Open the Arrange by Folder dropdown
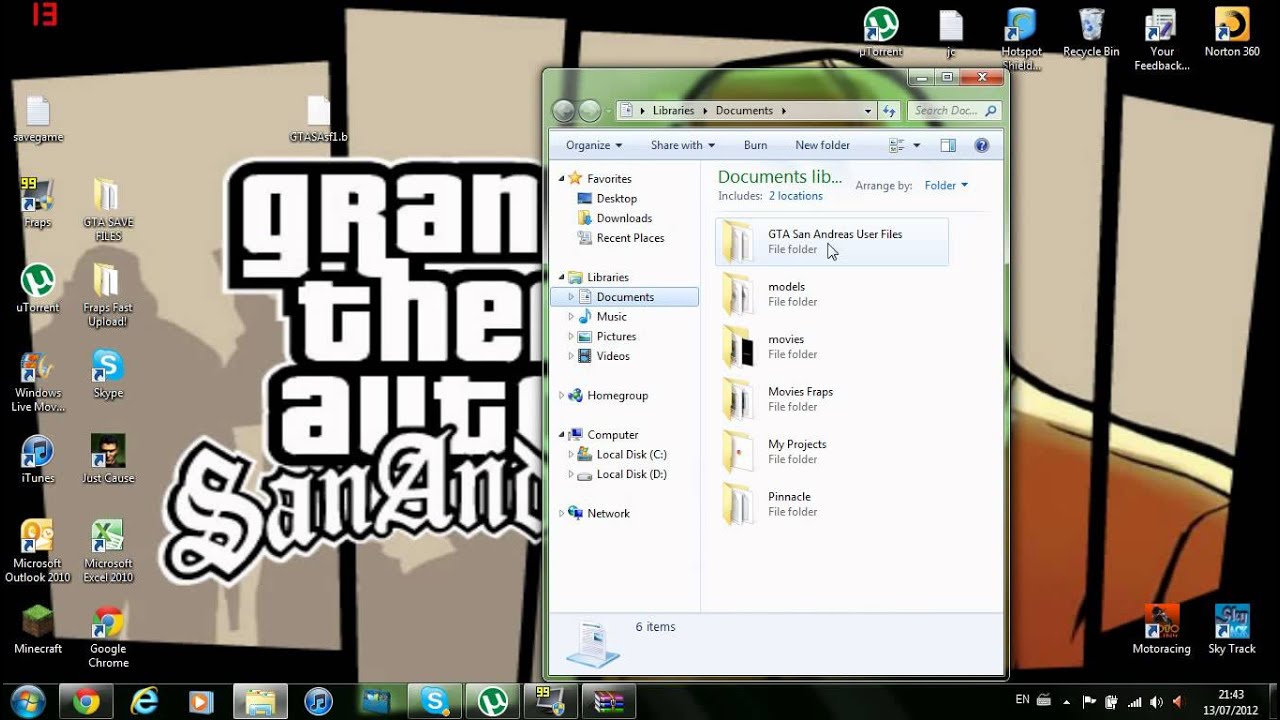The width and height of the screenshot is (1280, 720). [x=946, y=185]
